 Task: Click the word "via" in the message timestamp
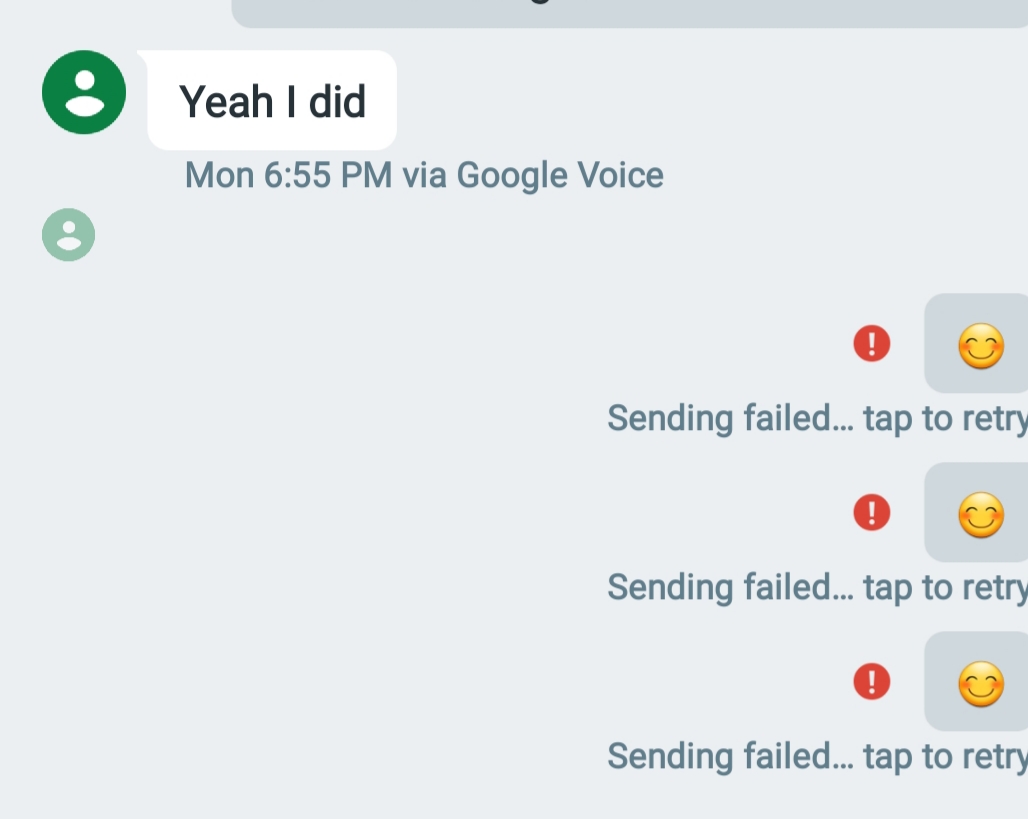point(424,176)
